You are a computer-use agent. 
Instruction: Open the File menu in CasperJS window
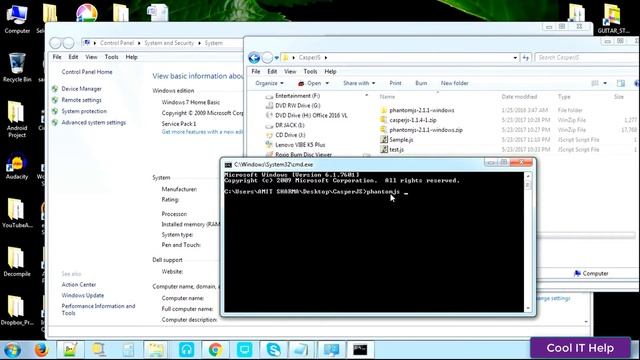pyautogui.click(x=256, y=71)
